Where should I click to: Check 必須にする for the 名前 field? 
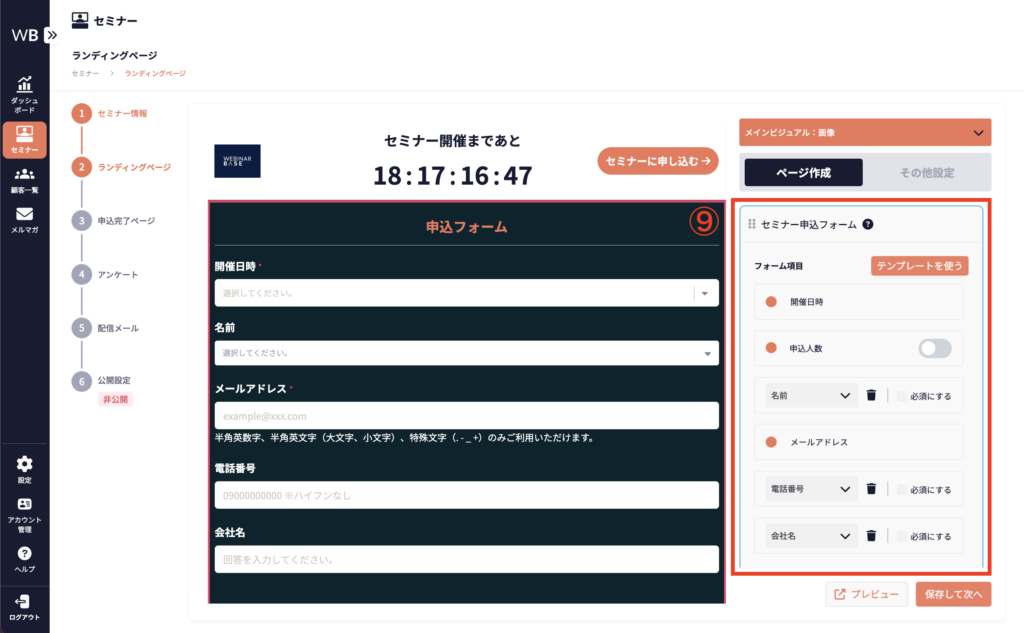[903, 396]
